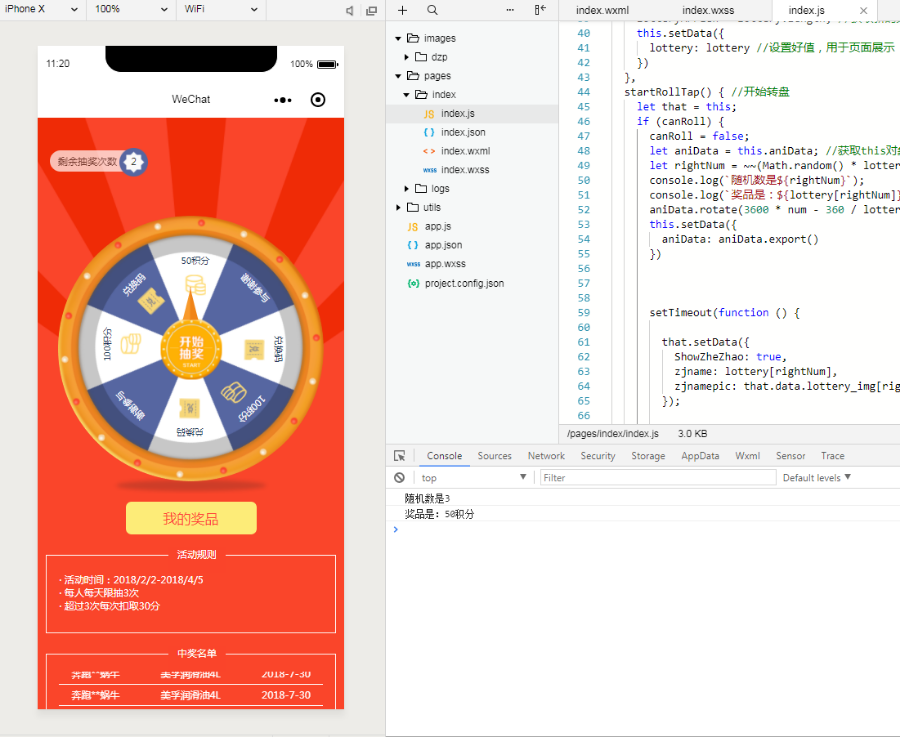Open the Storage devtools tab

point(648,456)
